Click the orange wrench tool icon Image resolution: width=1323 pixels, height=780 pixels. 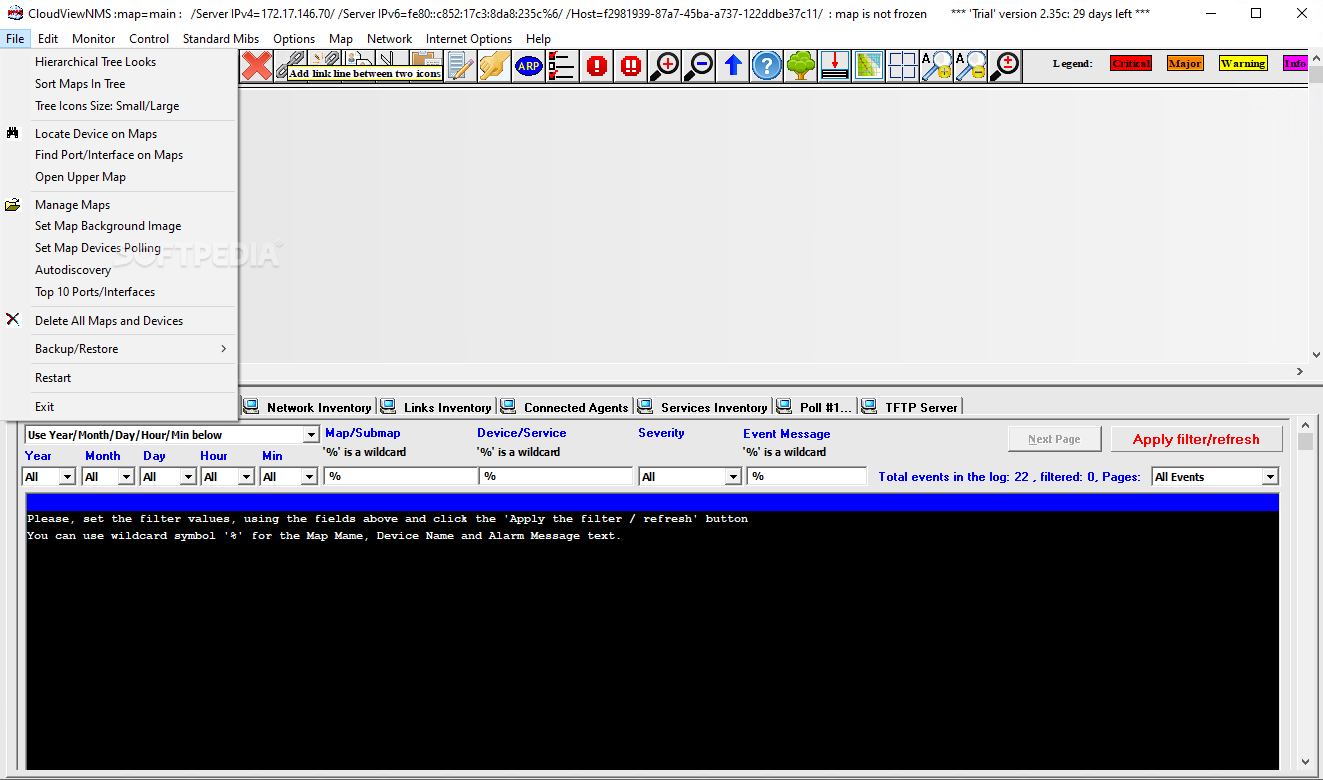[494, 66]
